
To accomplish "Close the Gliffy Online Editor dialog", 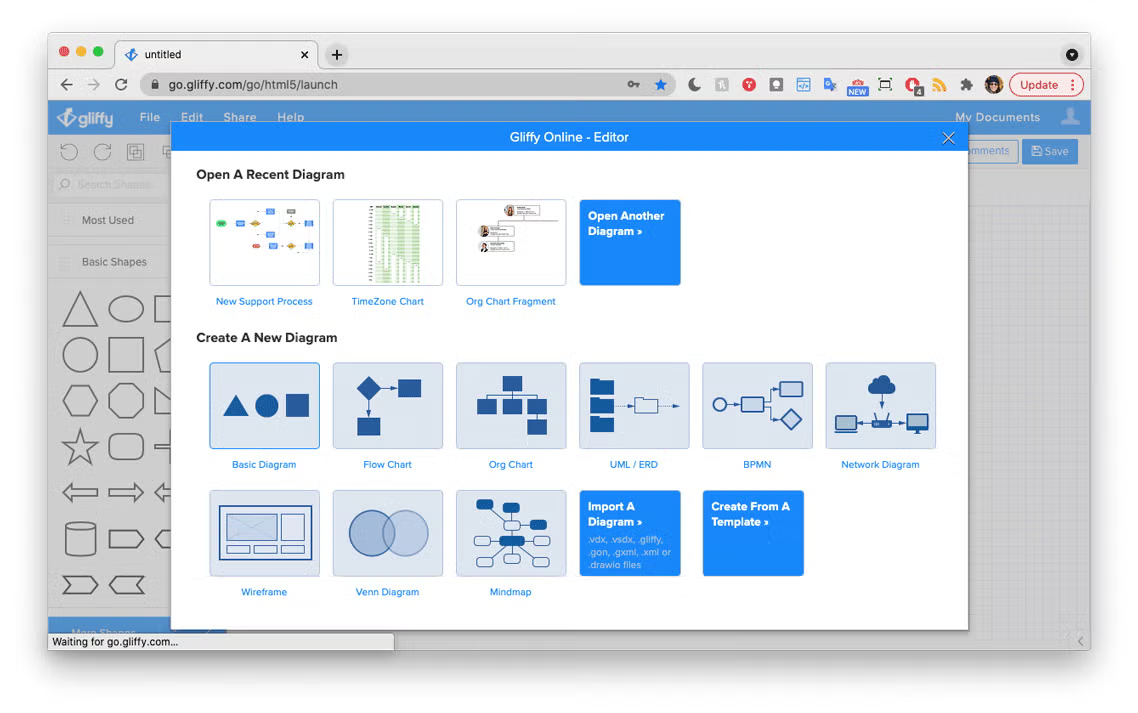I will [x=948, y=138].
